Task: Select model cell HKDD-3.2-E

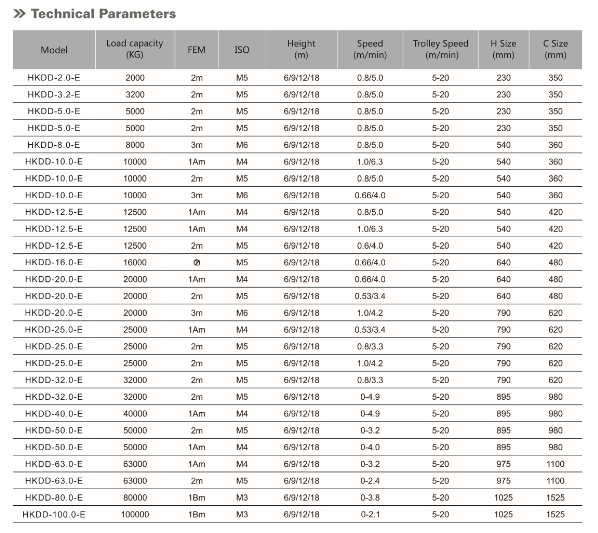Action: 54,95
